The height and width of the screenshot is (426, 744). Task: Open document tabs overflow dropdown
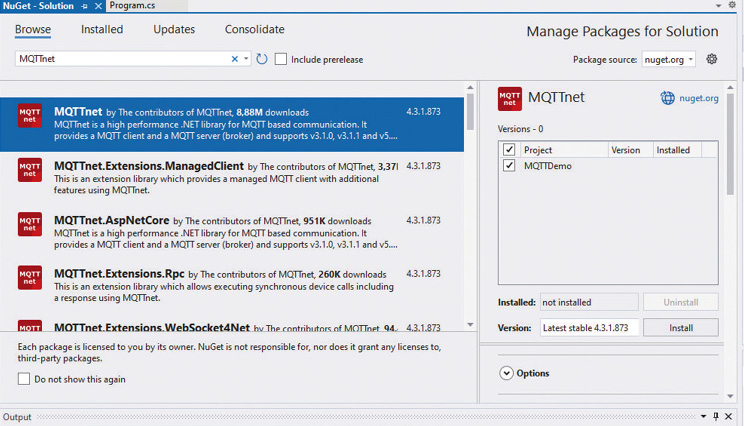pyautogui.click(x=718, y=6)
